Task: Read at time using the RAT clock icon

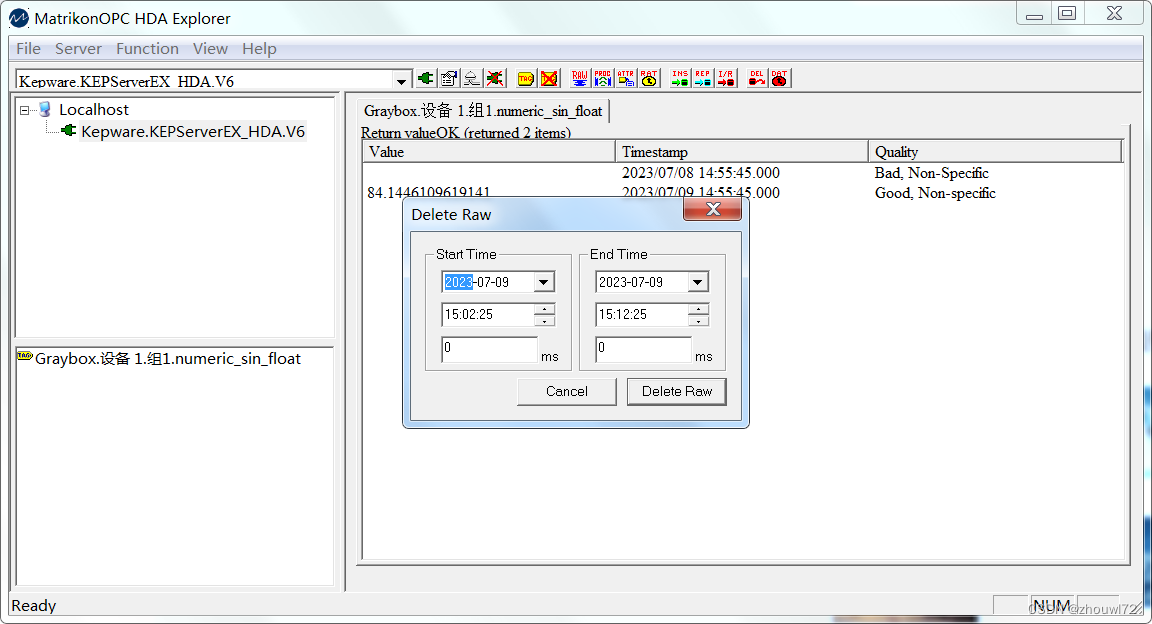Action: click(x=650, y=77)
